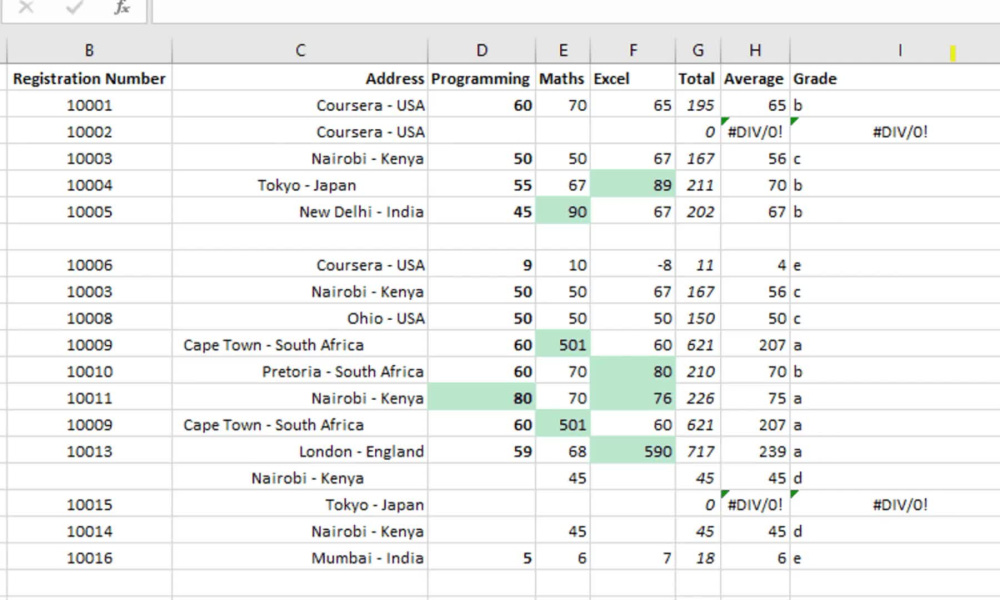
Task: Select registration number 10002 cell
Action: click(x=89, y=132)
